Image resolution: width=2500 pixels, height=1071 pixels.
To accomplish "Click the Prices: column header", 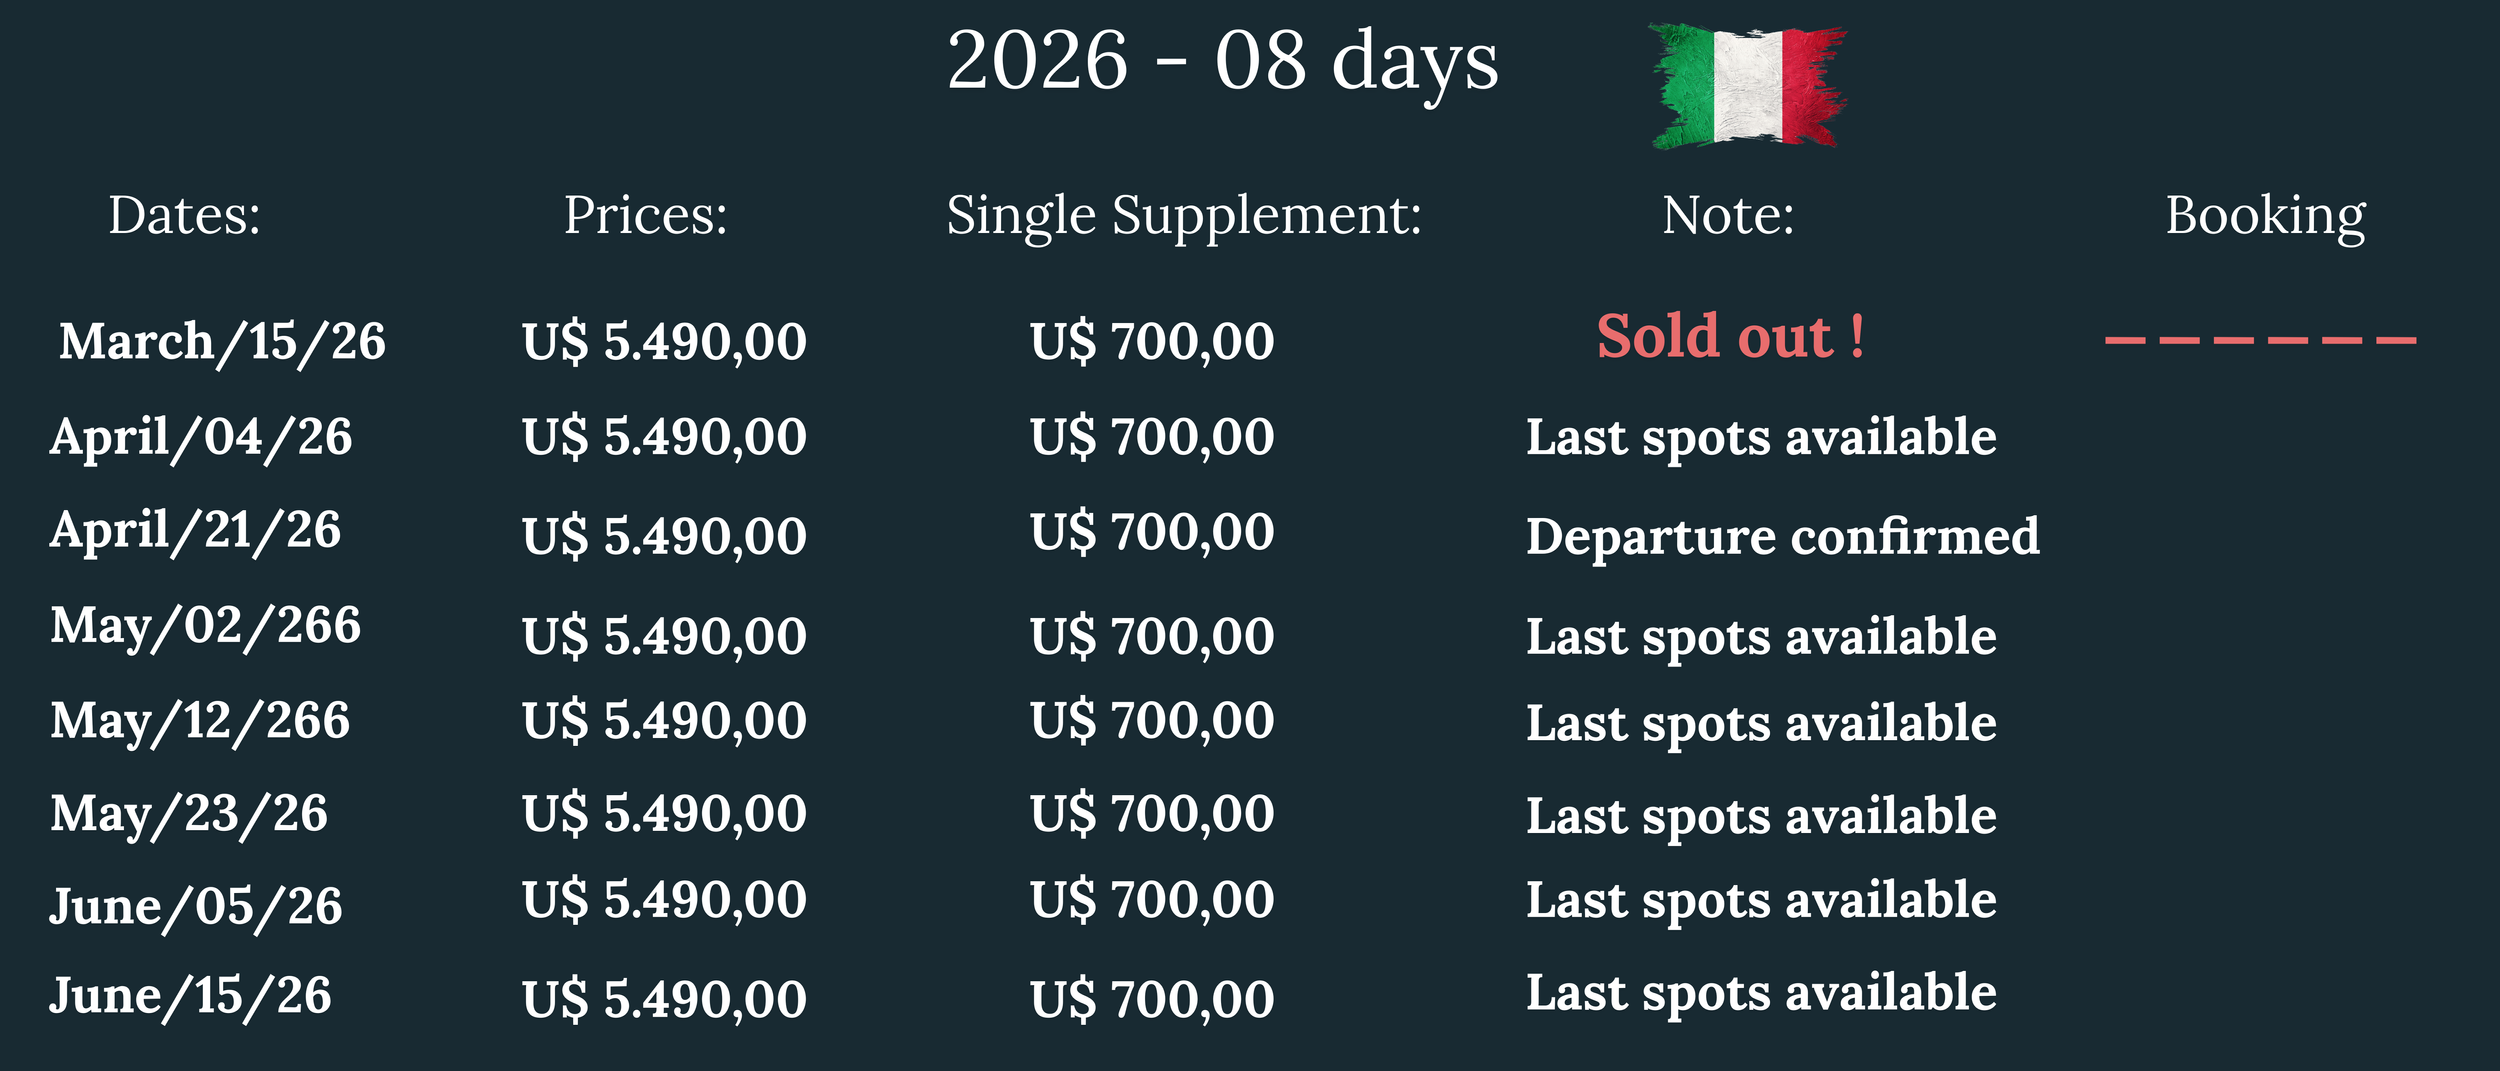I will (x=646, y=215).
